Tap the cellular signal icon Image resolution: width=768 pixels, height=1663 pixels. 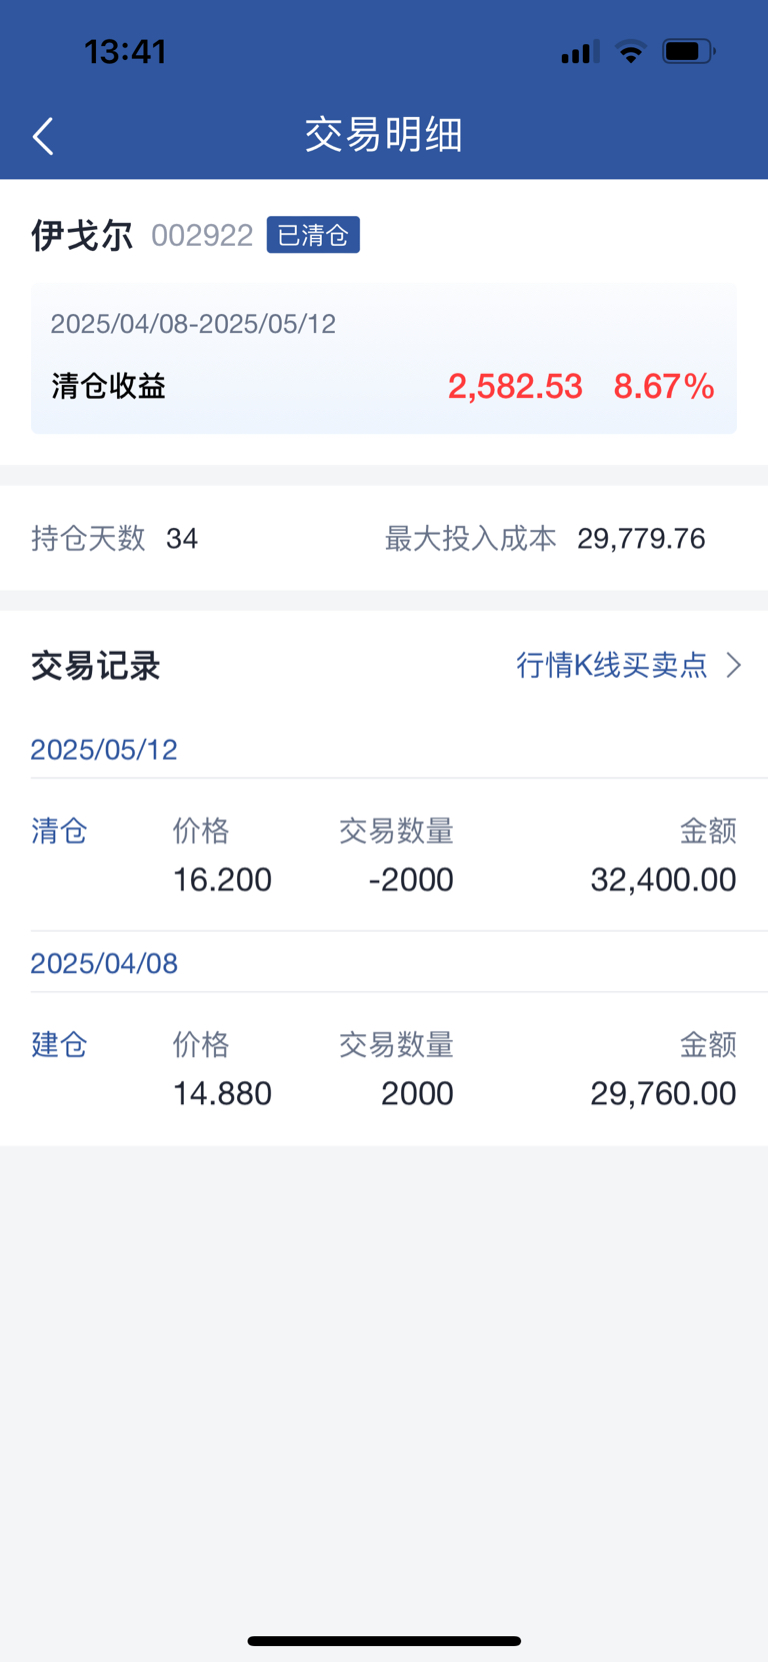580,52
